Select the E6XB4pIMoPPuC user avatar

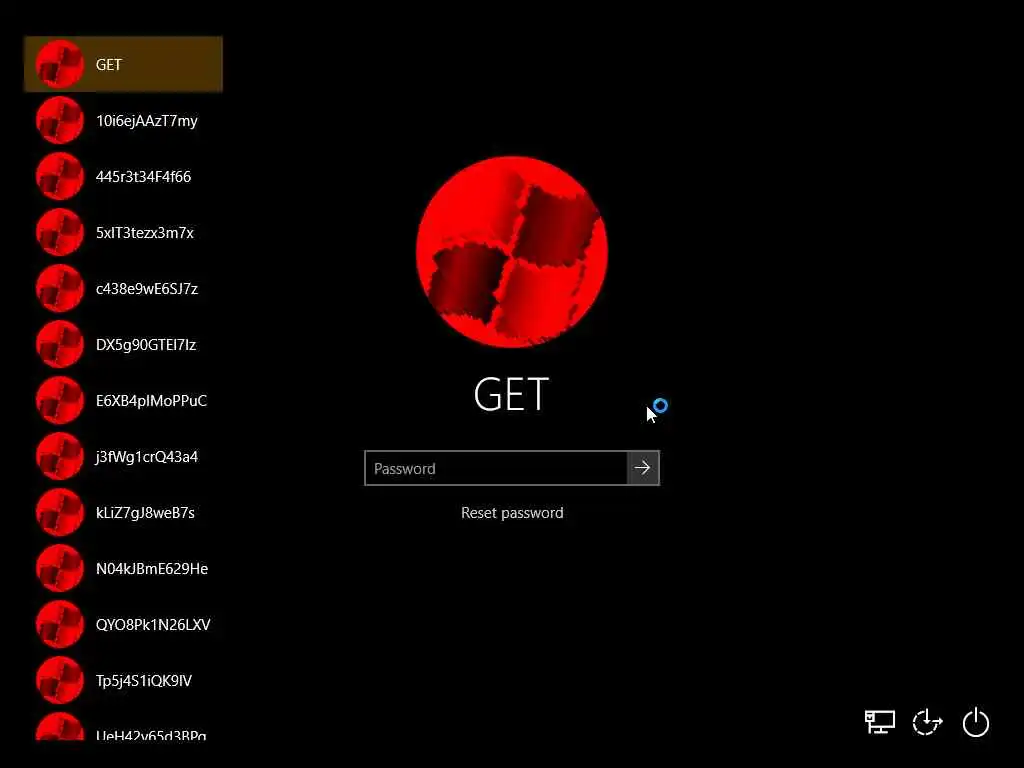59,400
